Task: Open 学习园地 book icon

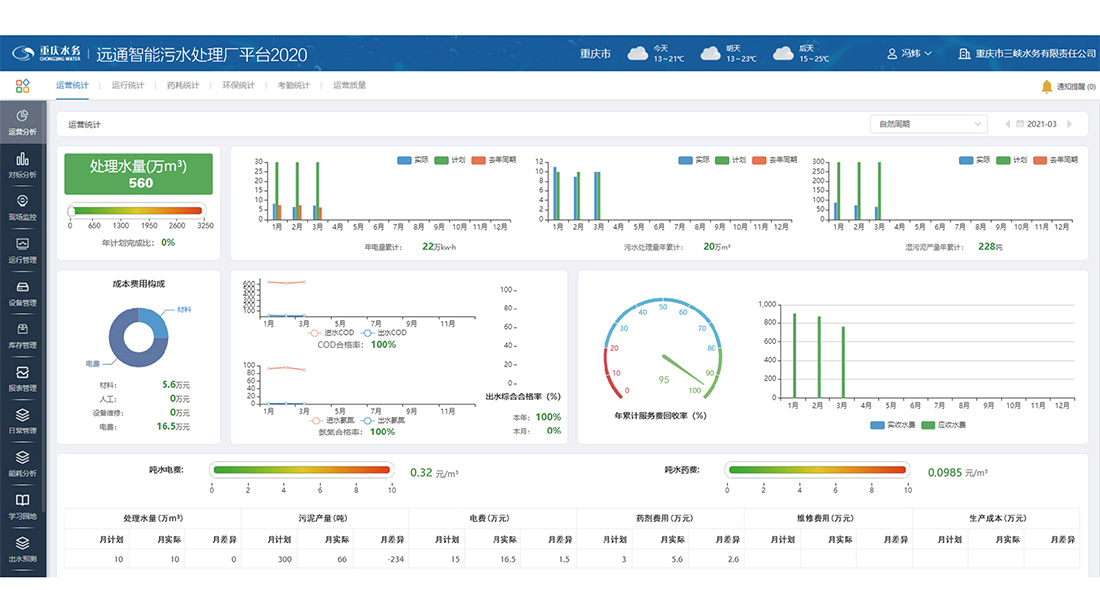Action: (x=22, y=507)
